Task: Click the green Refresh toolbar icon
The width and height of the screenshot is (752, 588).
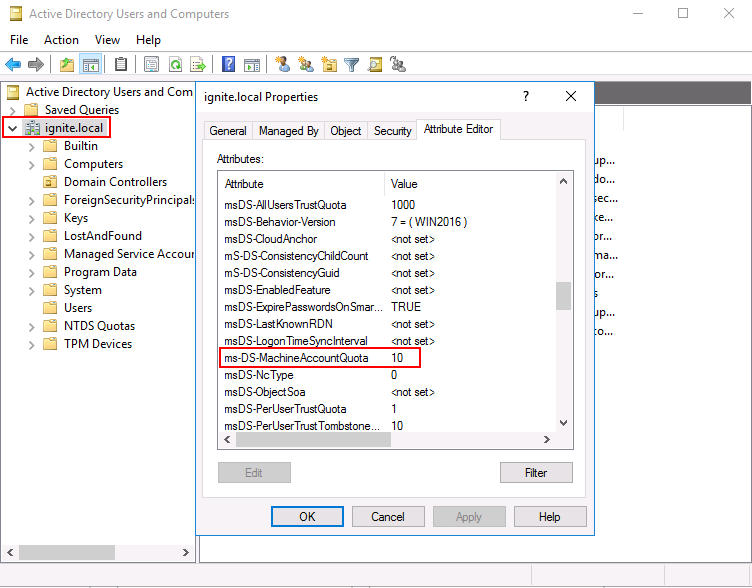Action: tap(176, 64)
